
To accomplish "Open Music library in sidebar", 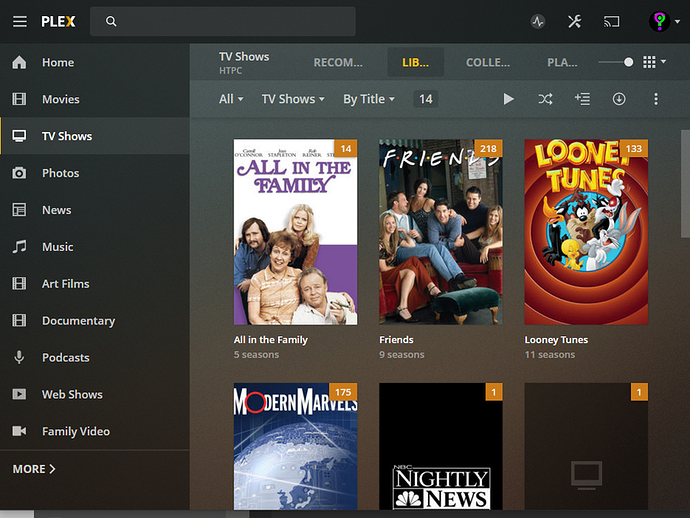I will point(95,246).
